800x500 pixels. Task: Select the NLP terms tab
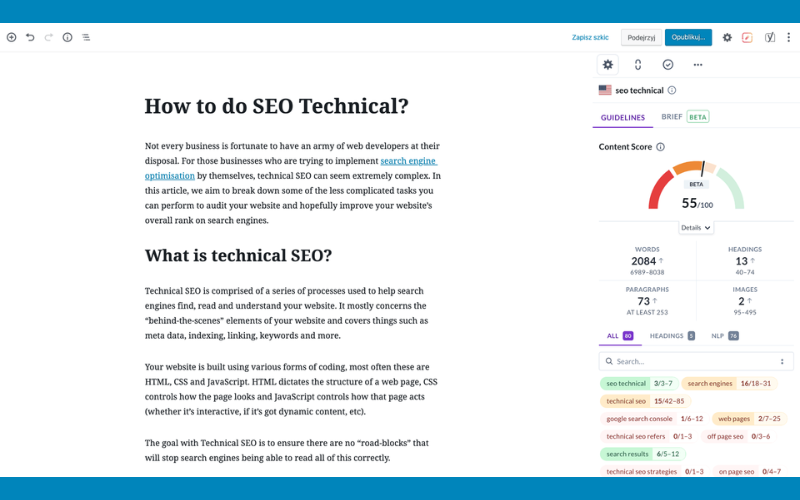pyautogui.click(x=725, y=336)
